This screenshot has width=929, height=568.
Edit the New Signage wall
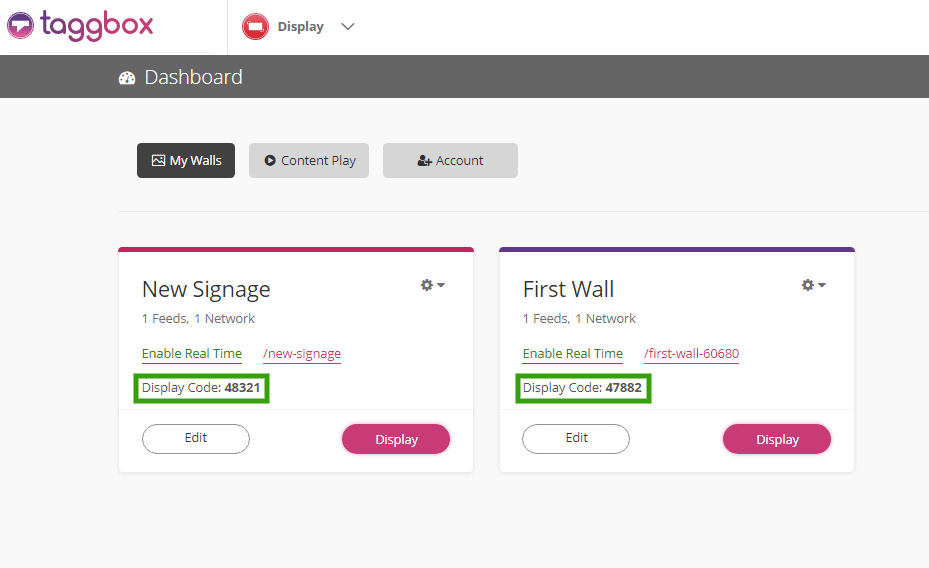click(x=196, y=438)
